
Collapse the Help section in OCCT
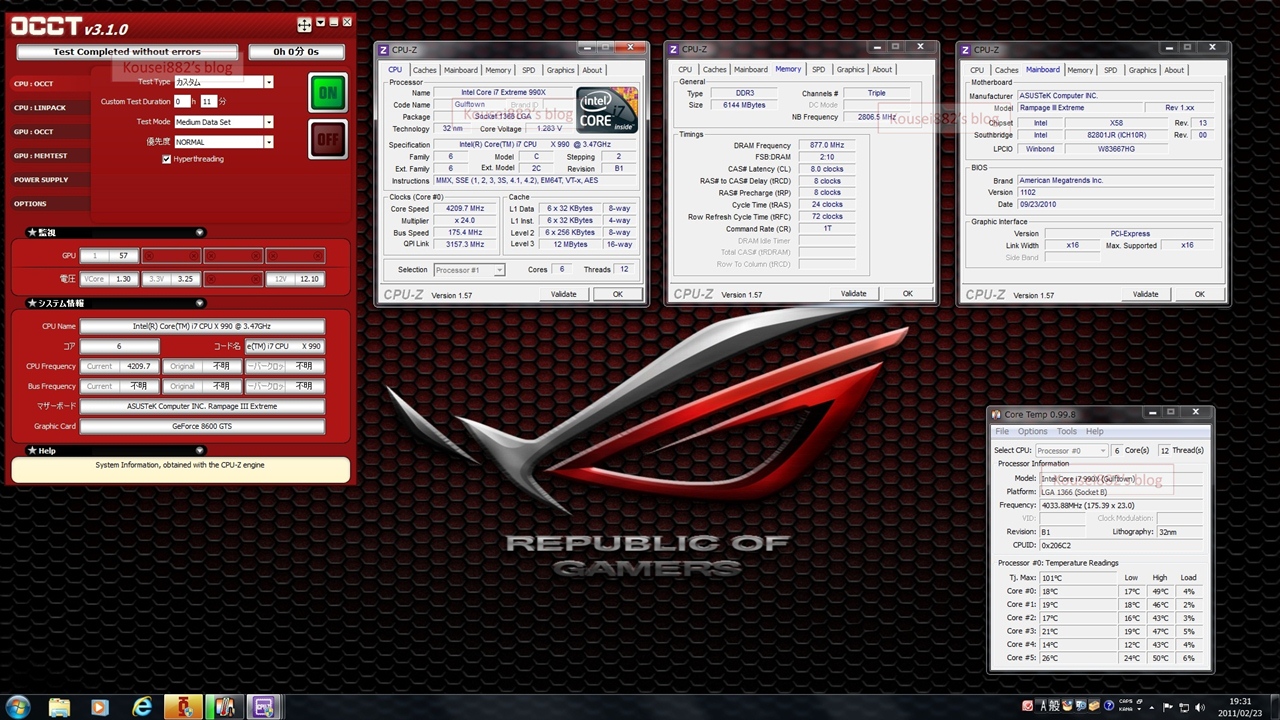(200, 451)
